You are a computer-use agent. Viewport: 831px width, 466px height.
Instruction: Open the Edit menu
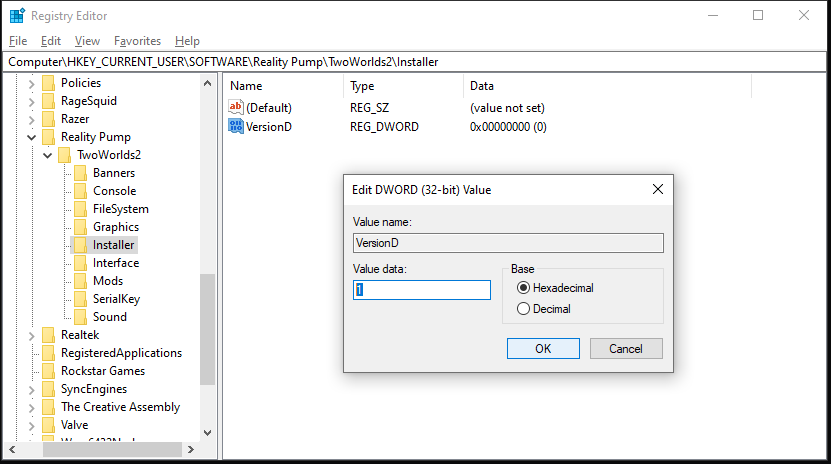tap(51, 41)
